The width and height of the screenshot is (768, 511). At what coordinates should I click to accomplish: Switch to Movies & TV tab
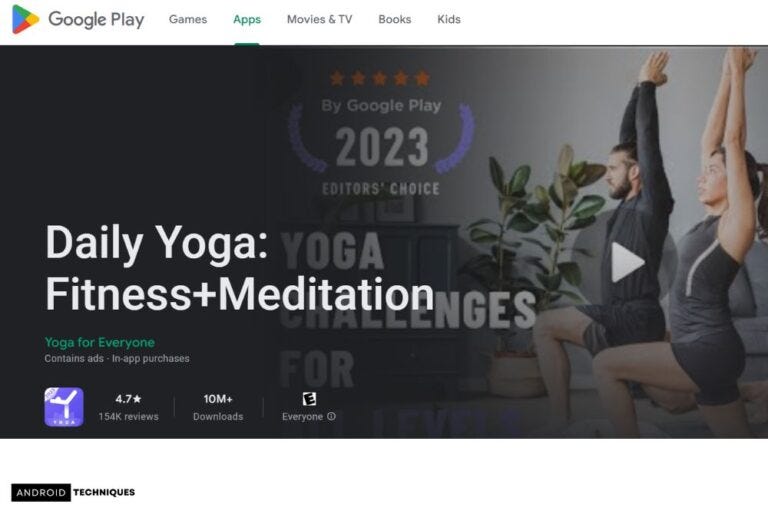(319, 20)
